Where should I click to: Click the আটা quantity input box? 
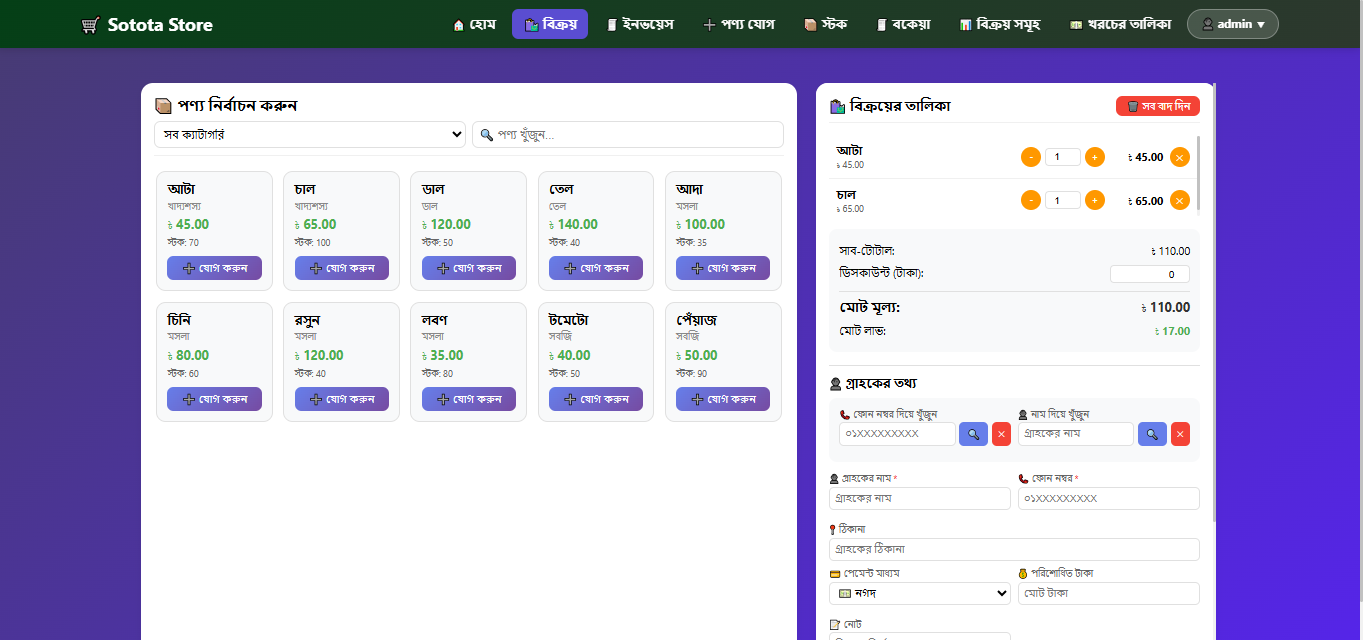1063,157
